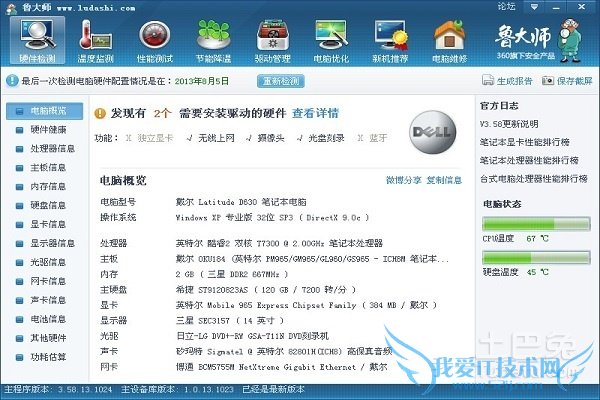Viewport: 600px width, 400px height.
Task: Click the Dell brand logo
Action: click(432, 132)
